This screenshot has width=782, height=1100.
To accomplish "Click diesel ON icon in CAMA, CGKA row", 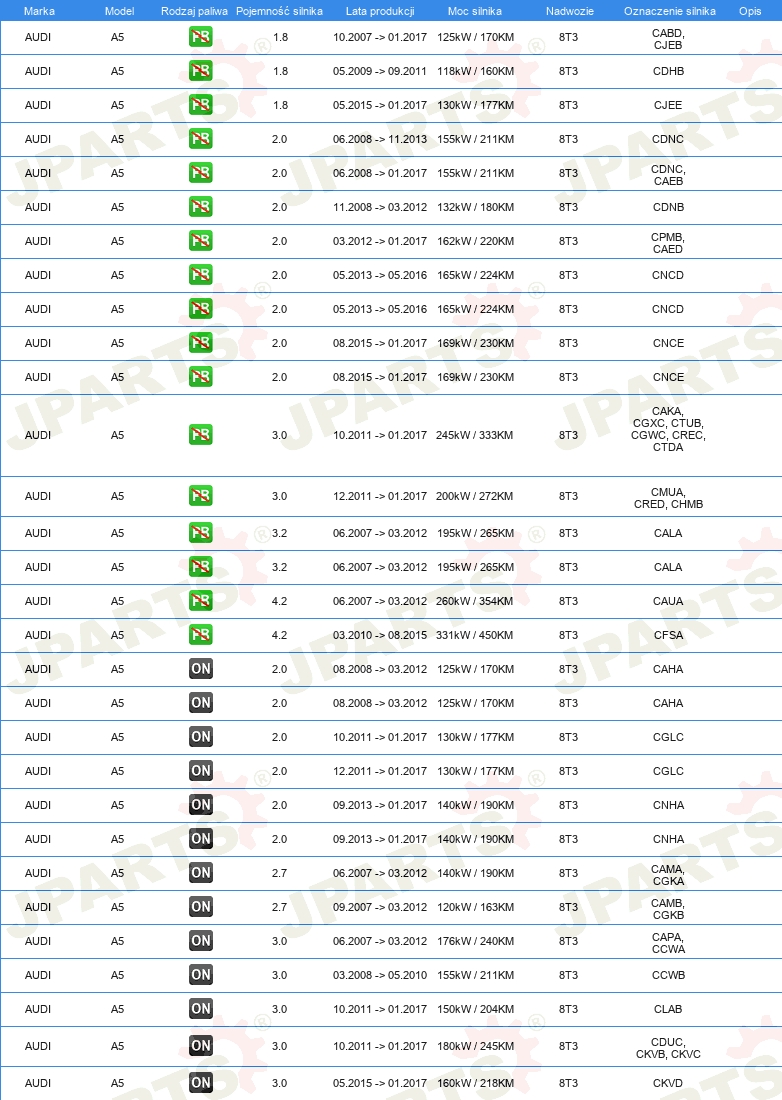I will [201, 873].
